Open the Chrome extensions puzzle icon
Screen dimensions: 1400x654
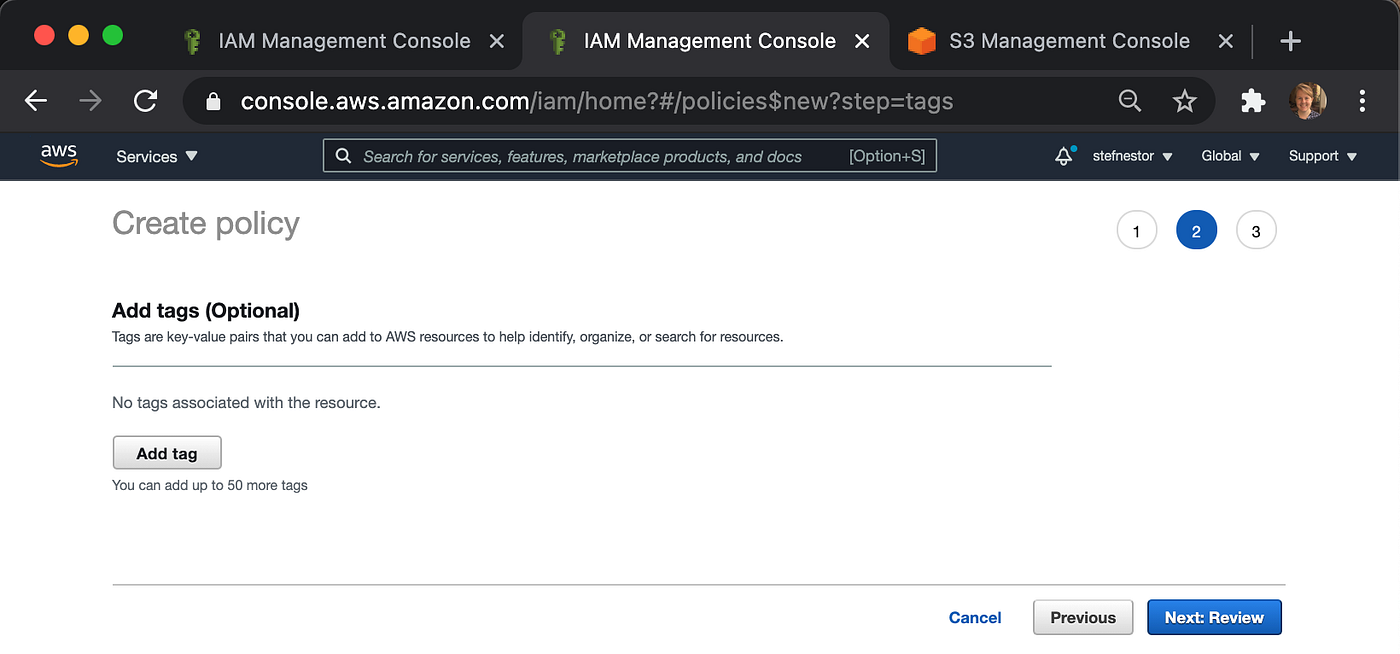coord(1252,100)
